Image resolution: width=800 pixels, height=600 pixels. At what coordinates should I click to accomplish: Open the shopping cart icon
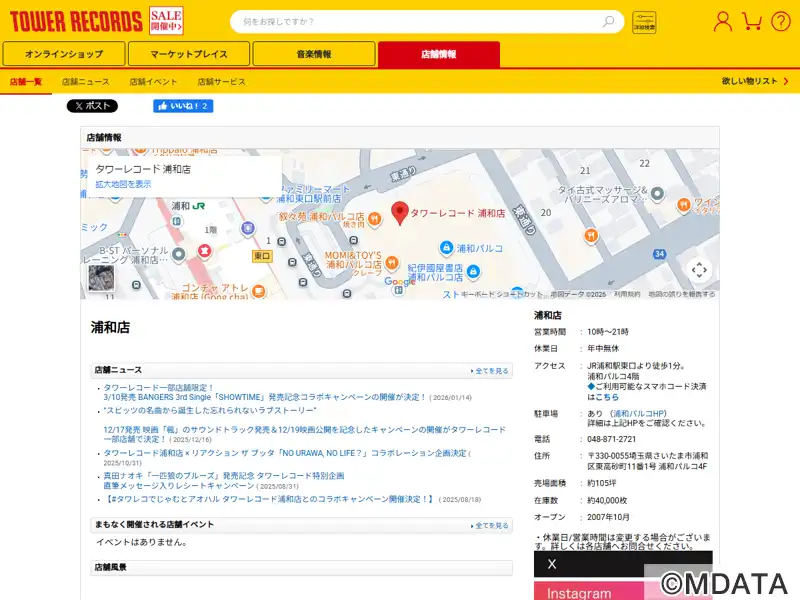pos(753,21)
